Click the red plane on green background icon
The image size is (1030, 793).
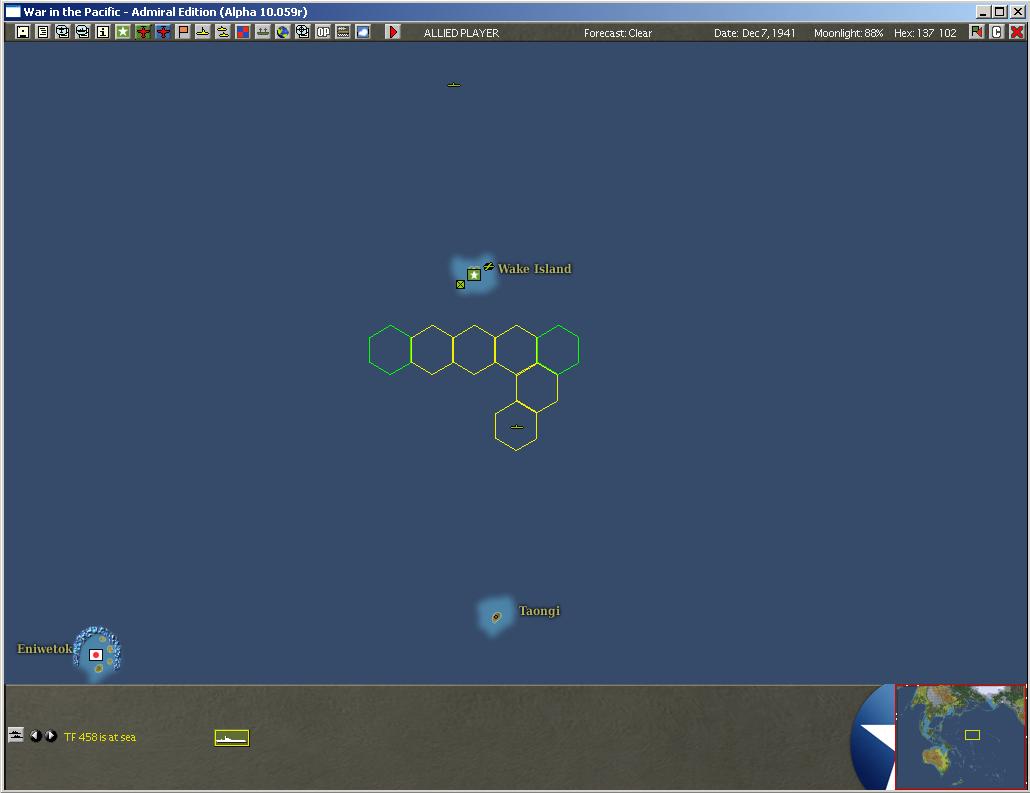pos(143,32)
